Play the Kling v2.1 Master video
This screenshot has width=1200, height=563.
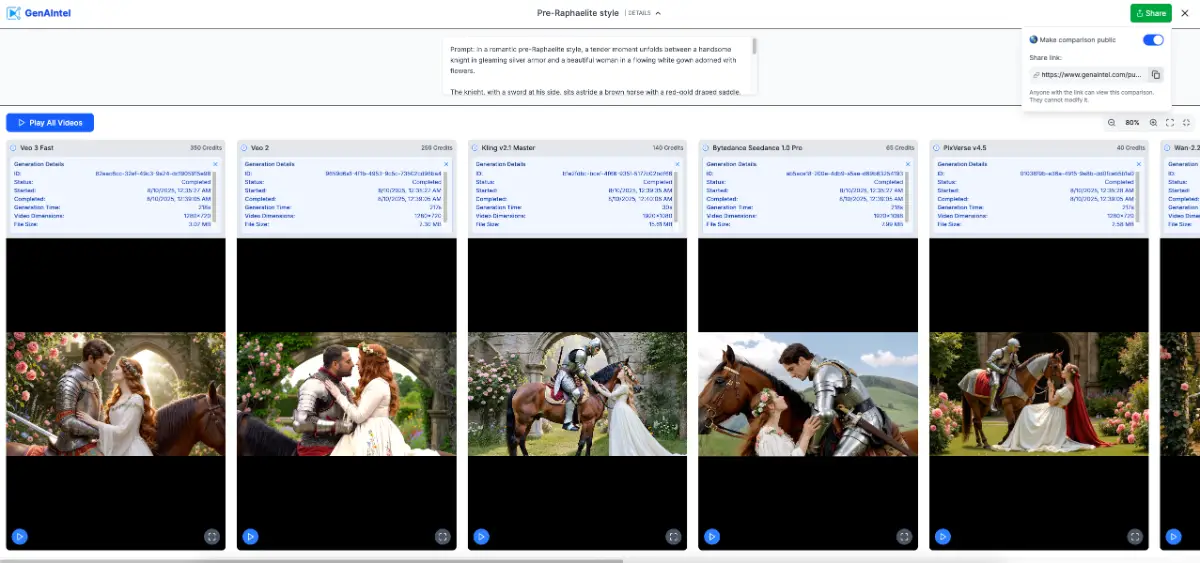tap(481, 536)
